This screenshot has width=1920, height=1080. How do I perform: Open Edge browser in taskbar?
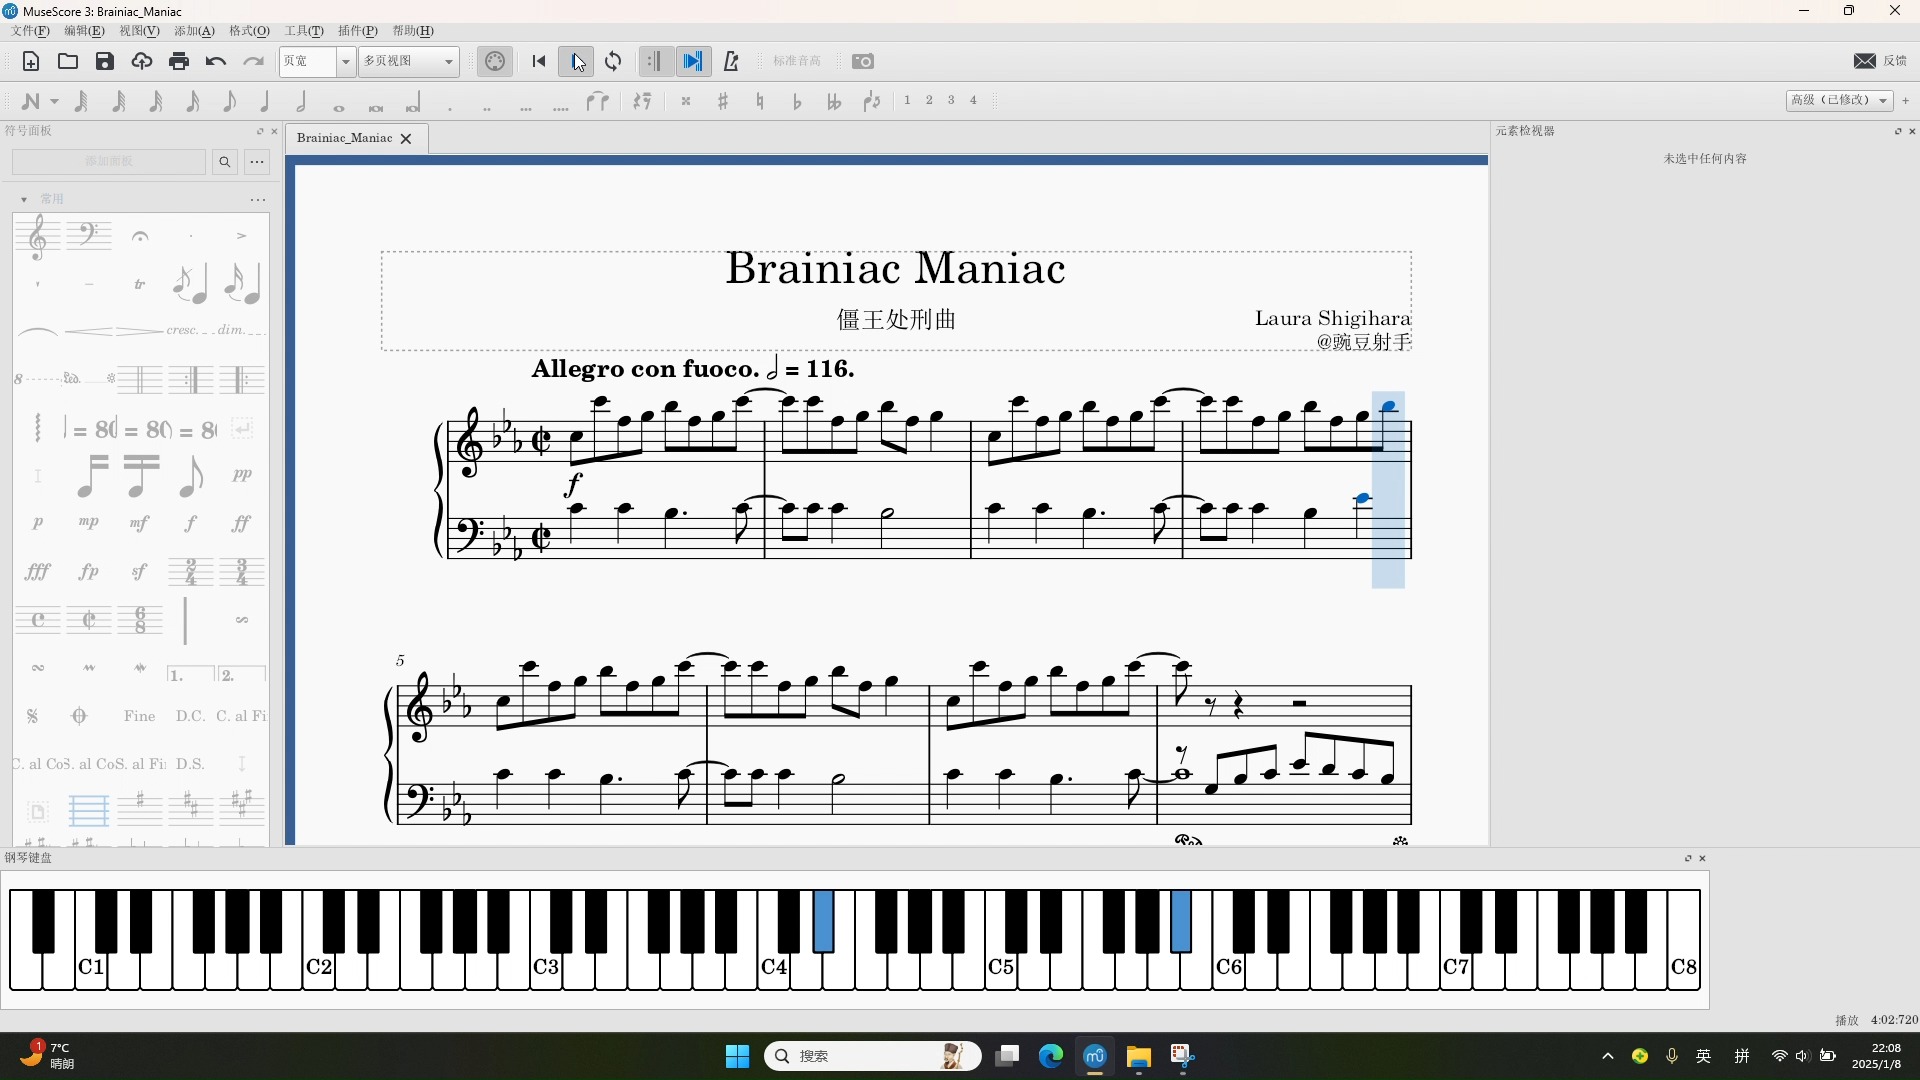[1051, 1056]
